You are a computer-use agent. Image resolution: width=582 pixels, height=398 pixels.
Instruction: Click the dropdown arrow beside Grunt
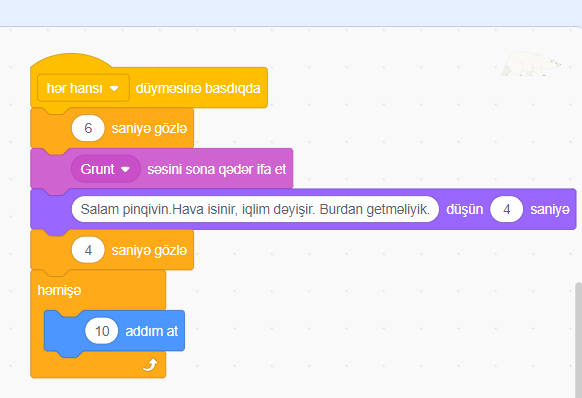(x=125, y=169)
